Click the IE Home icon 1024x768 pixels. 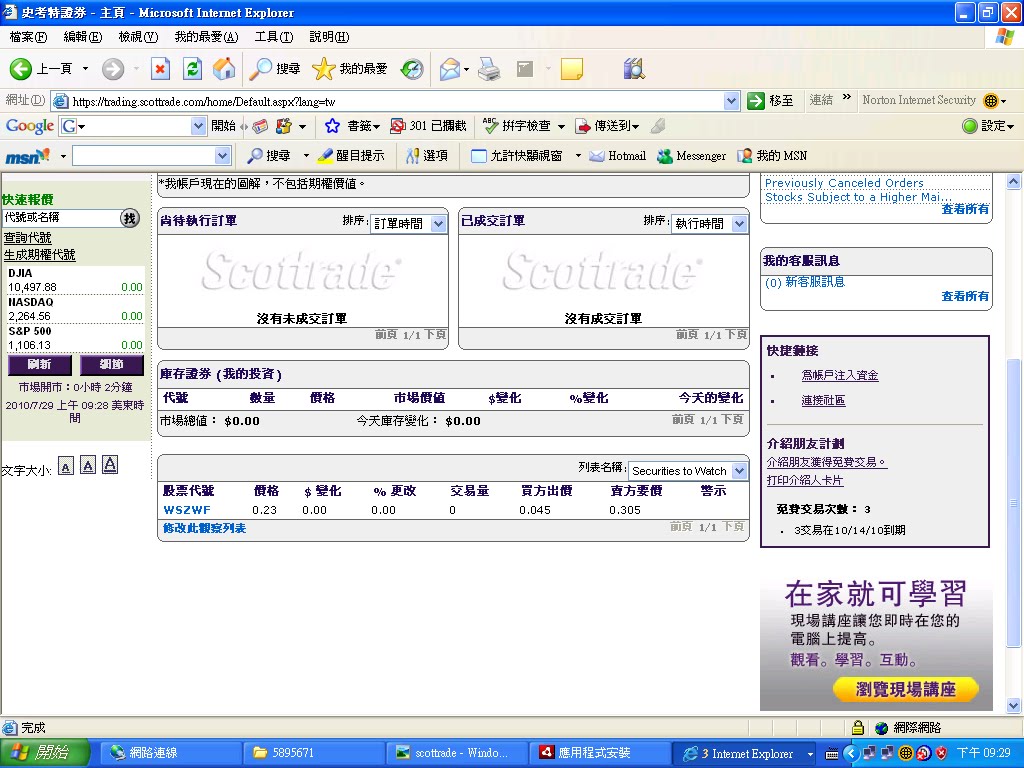point(223,69)
